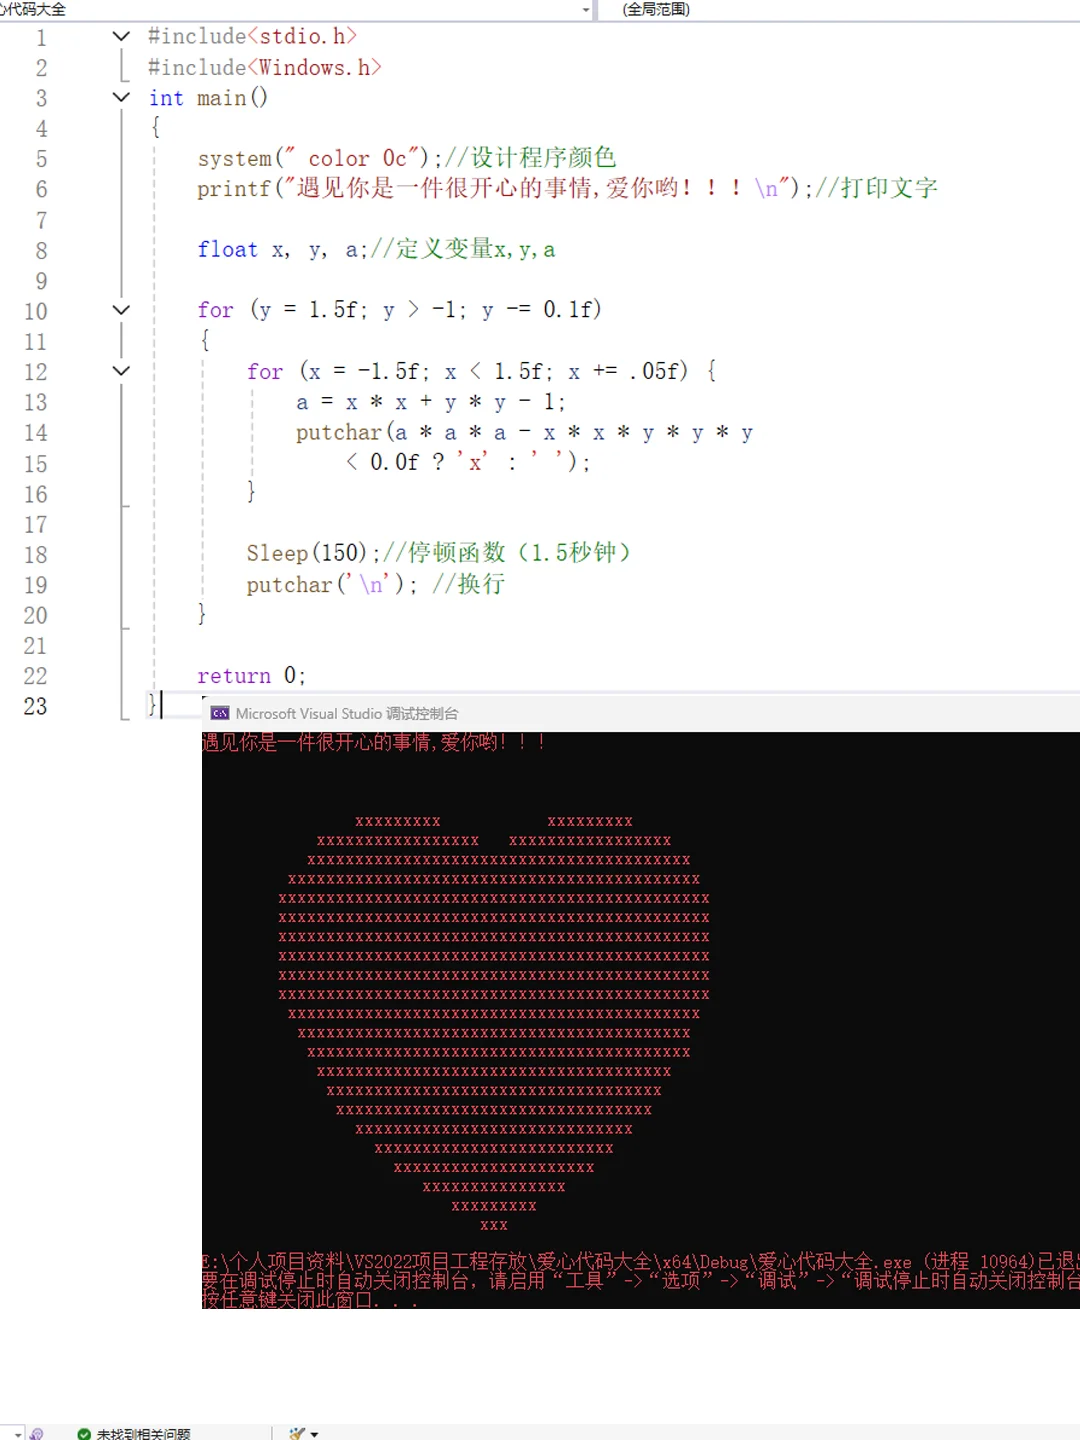Image resolution: width=1080 pixels, height=1440 pixels.
Task: Click 未找到相关问题 status text
Action: 143,1434
